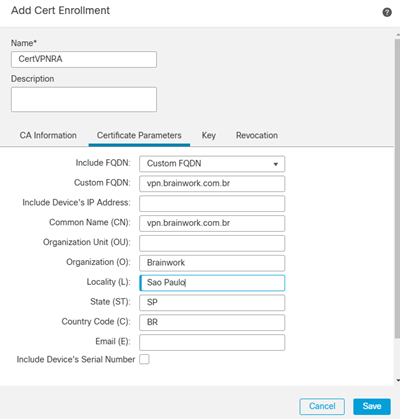Screen dimensions: 400x419
Task: Expand the Include FQDN dropdown arrow
Action: [276, 164]
